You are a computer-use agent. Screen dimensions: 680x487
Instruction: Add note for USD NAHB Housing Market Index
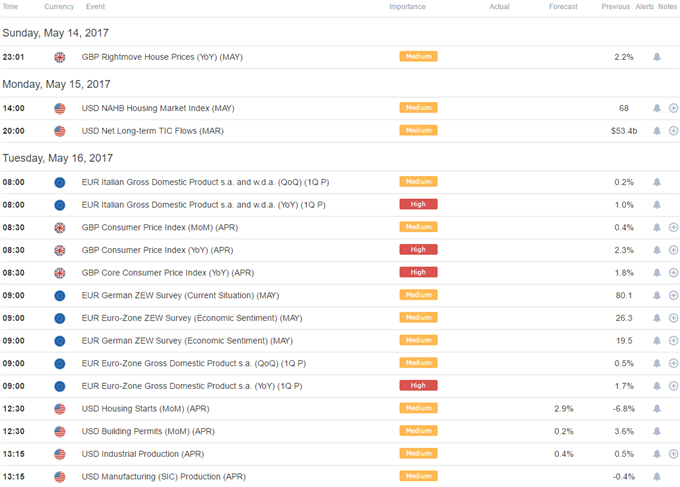(x=673, y=108)
